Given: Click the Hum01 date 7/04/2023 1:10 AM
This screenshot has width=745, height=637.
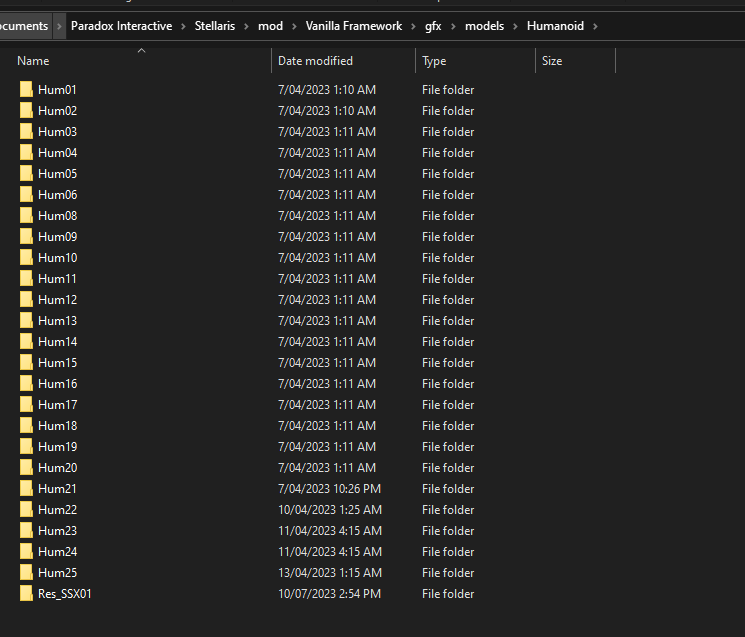Looking at the screenshot, I should tap(327, 89).
